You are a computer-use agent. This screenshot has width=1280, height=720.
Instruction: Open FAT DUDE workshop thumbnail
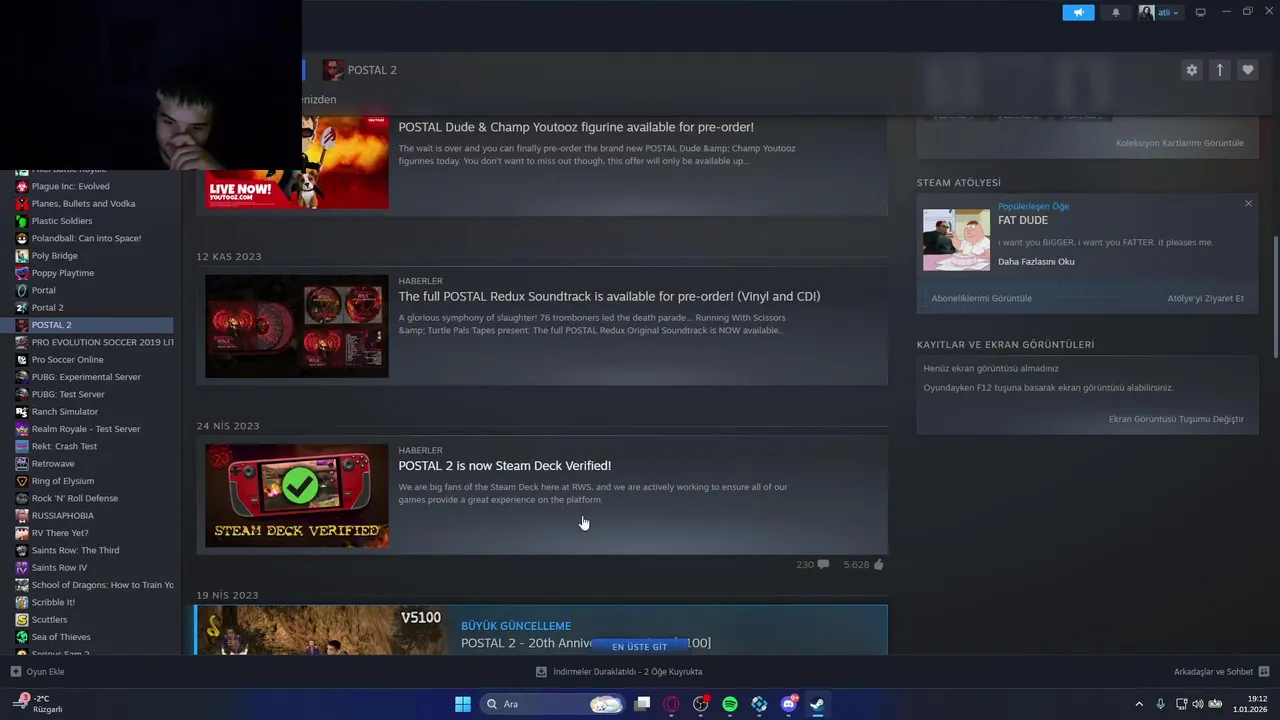coord(956,239)
